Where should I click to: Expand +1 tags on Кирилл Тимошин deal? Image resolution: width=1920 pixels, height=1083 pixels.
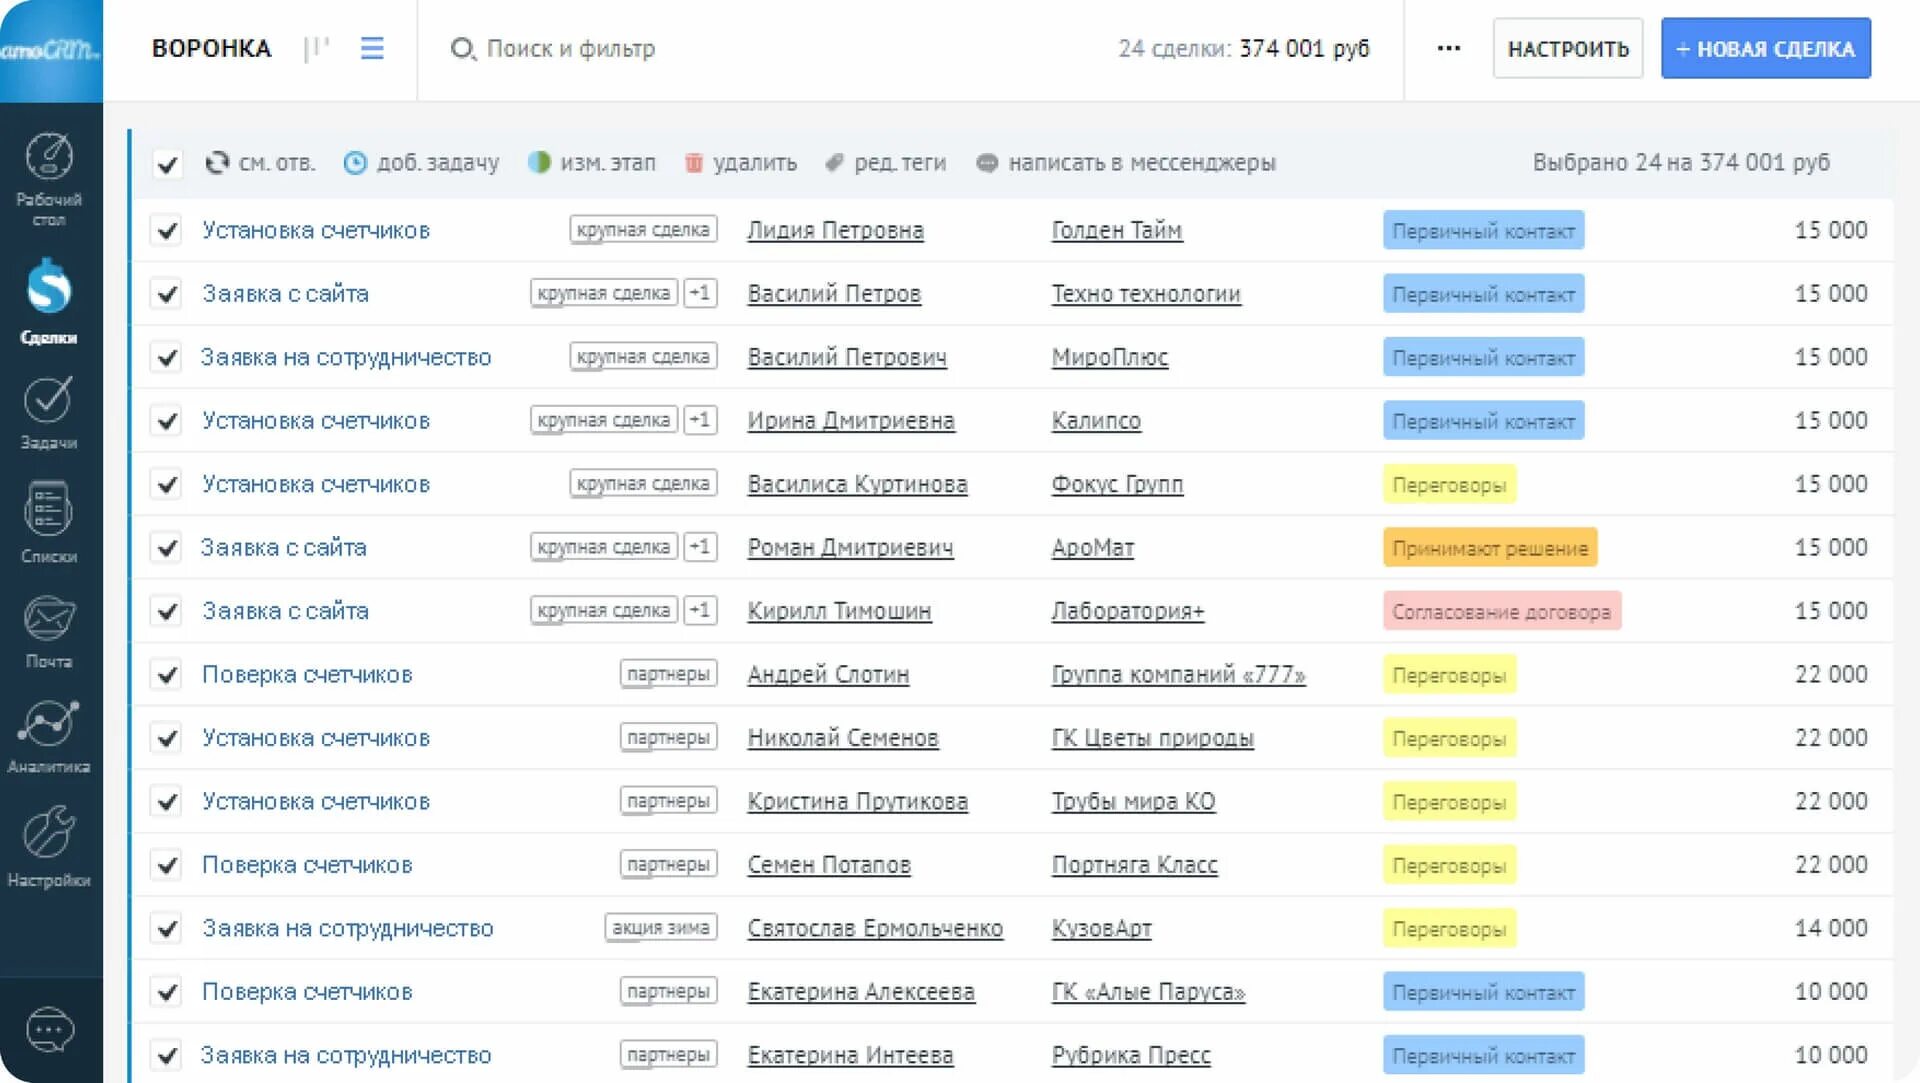700,610
